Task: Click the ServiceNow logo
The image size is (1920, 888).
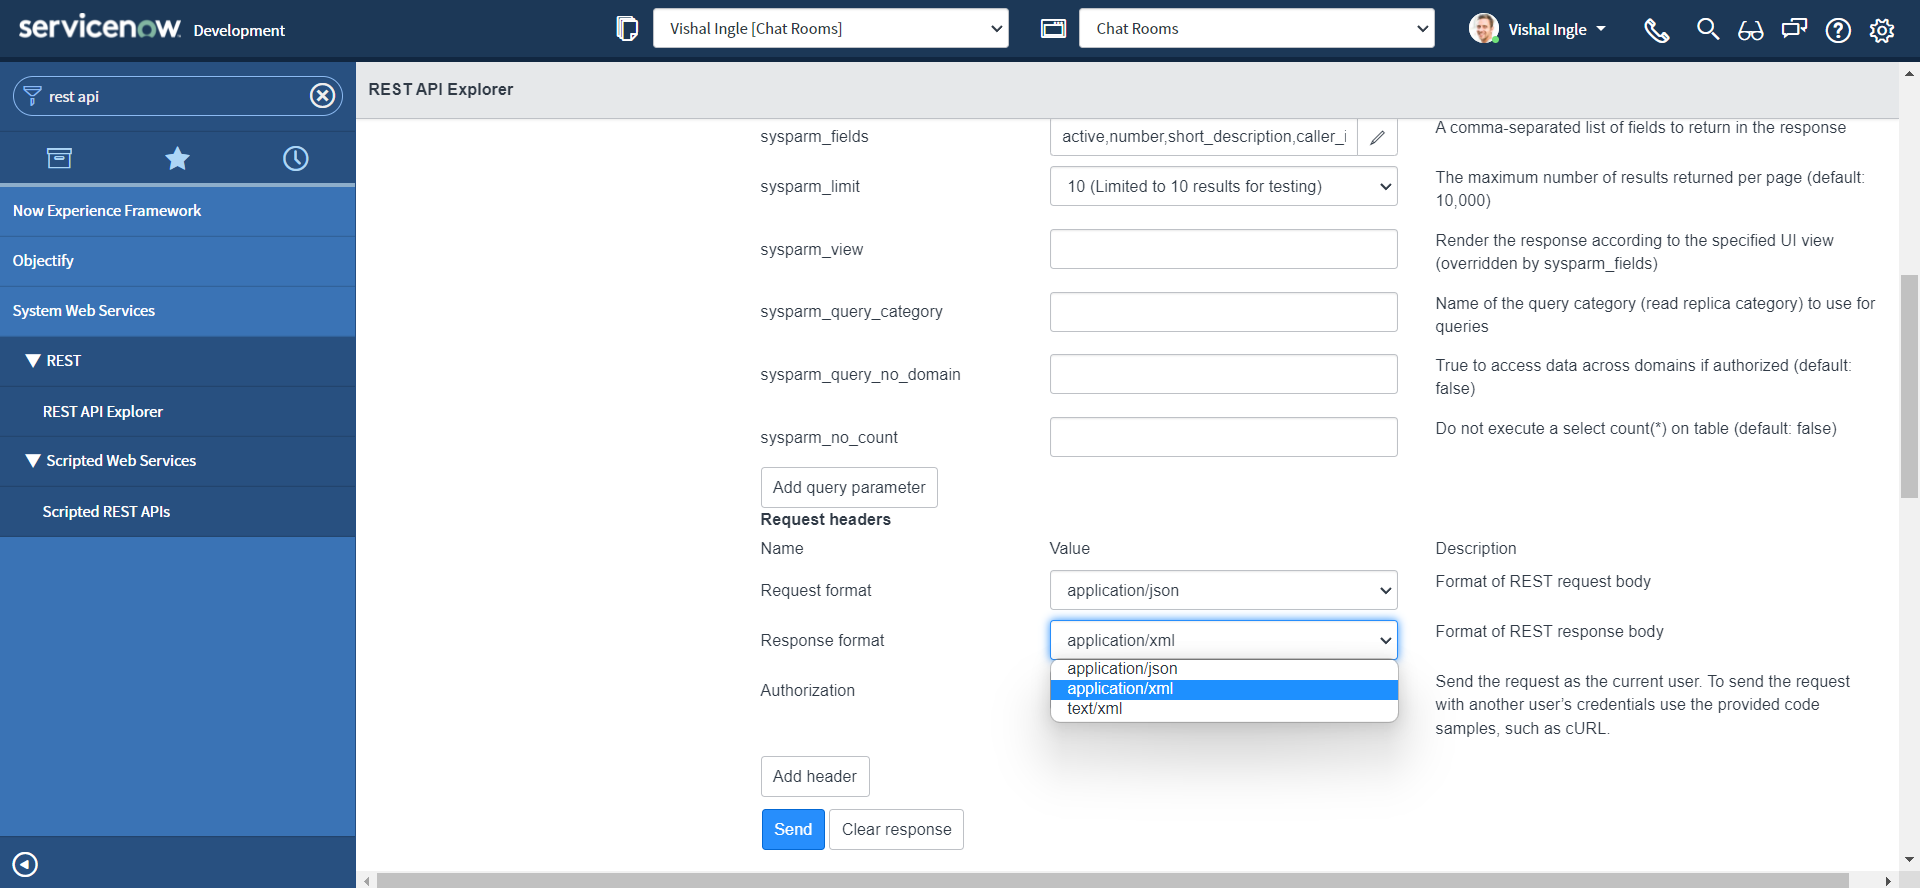Action: [100, 27]
